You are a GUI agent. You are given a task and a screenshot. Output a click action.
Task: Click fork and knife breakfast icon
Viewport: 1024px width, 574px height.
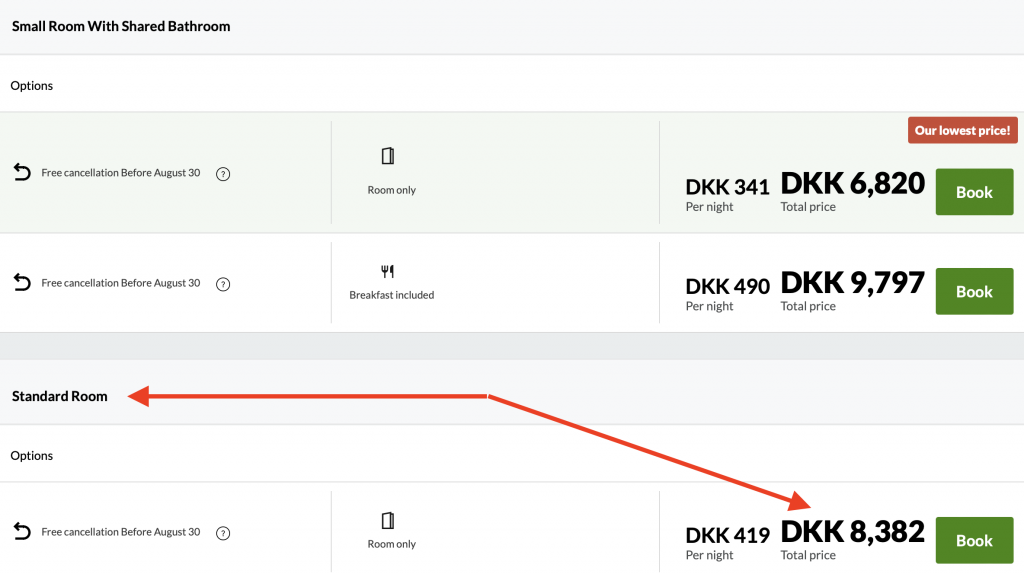coord(387,271)
